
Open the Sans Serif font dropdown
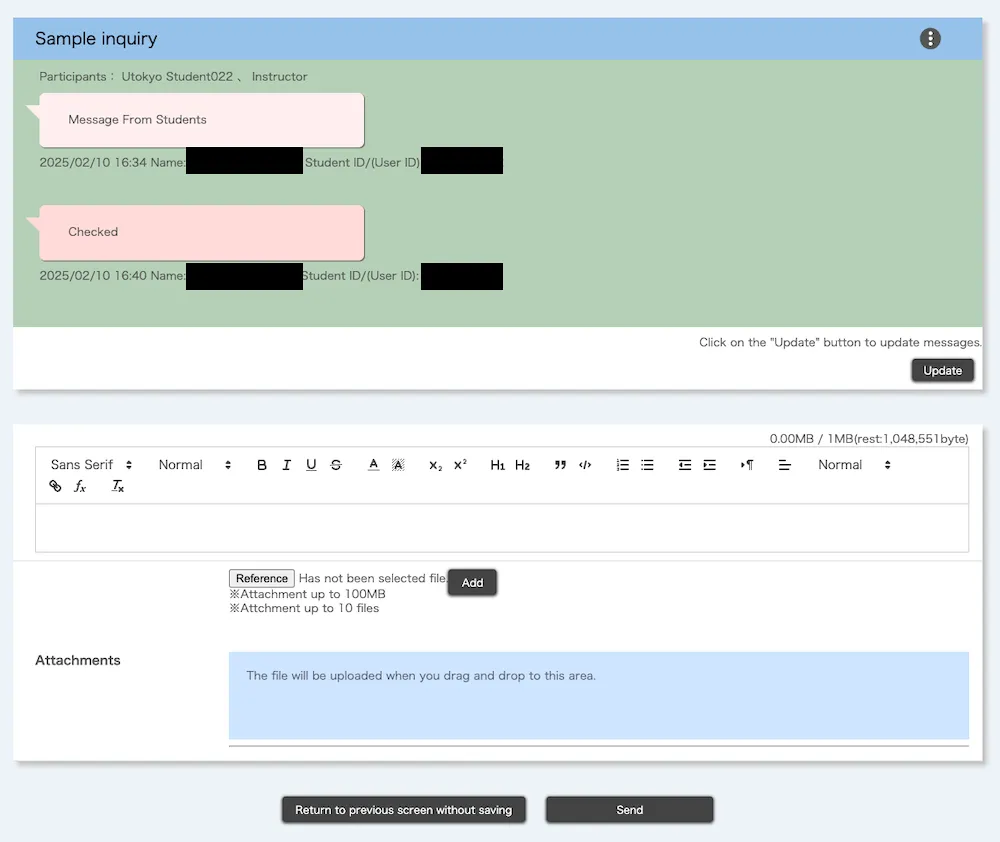pos(91,465)
